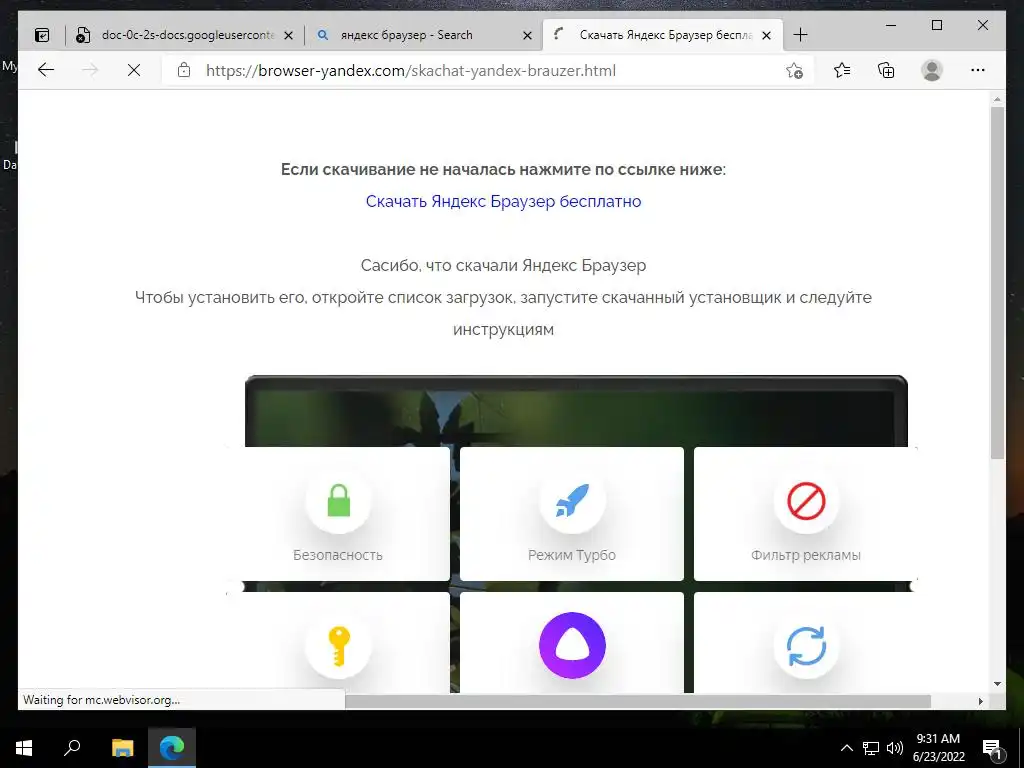This screenshot has height=768, width=1024.
Task: Open the volume control icon
Action: (x=895, y=748)
